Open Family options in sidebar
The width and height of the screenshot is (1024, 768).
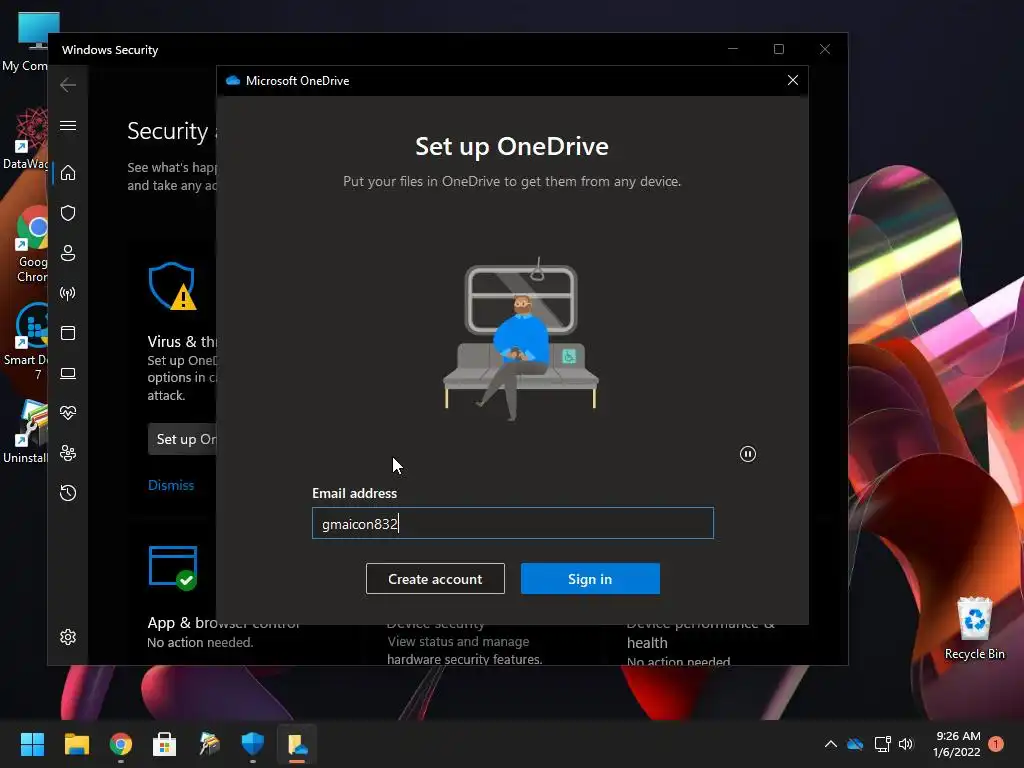(x=68, y=453)
